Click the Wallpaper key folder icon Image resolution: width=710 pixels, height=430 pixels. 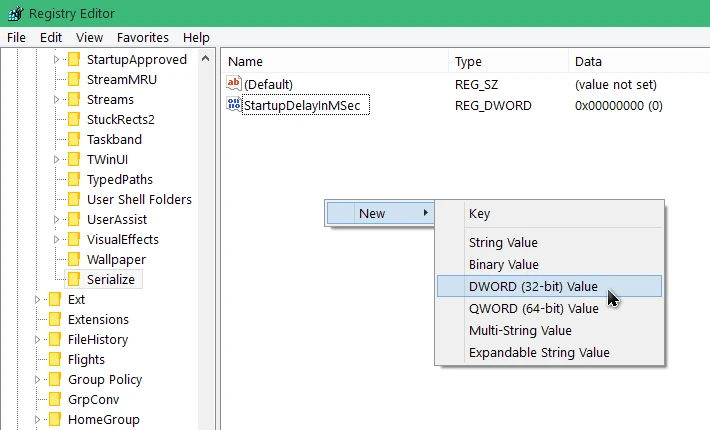[x=74, y=259]
